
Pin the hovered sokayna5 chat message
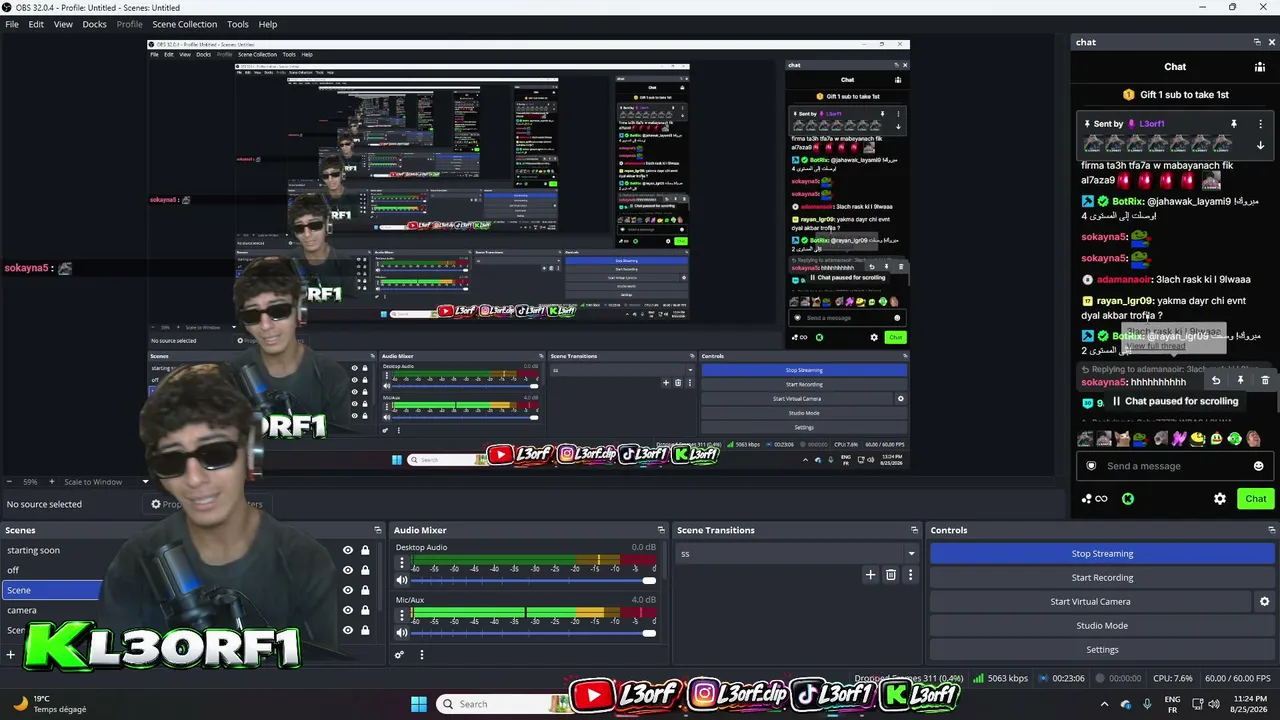pyautogui.click(x=1240, y=381)
